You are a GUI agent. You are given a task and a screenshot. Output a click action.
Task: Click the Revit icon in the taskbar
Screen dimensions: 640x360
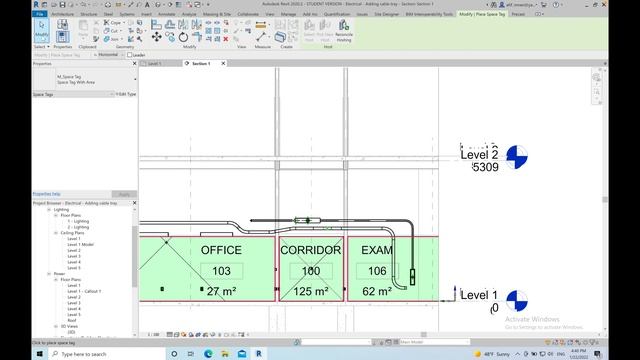tap(259, 354)
